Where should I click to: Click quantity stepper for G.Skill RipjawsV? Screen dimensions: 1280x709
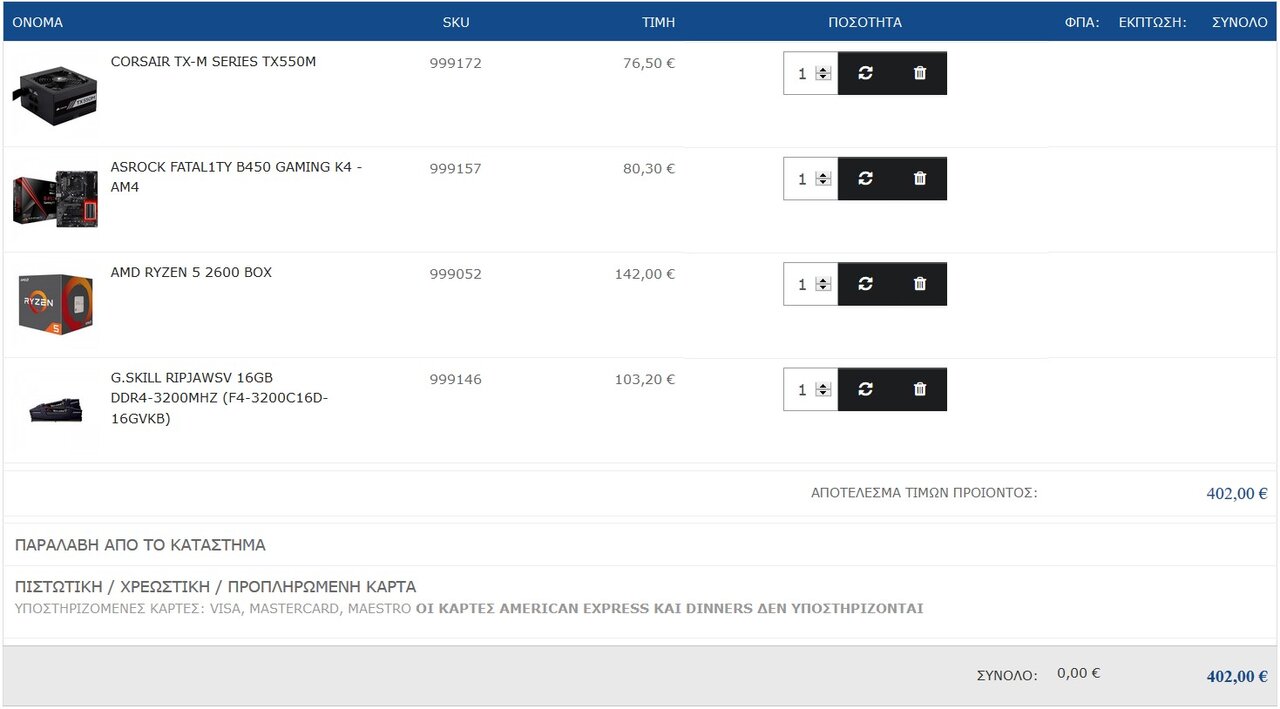pos(823,389)
